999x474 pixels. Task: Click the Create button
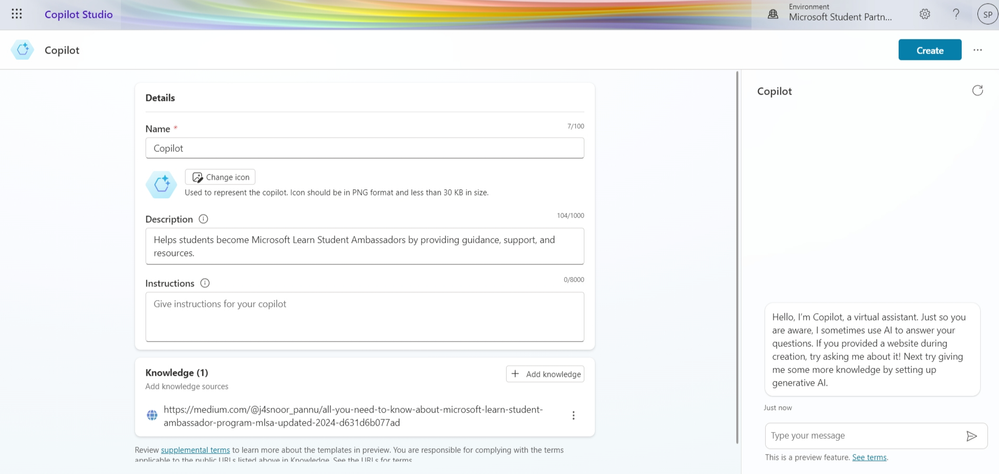(x=930, y=50)
